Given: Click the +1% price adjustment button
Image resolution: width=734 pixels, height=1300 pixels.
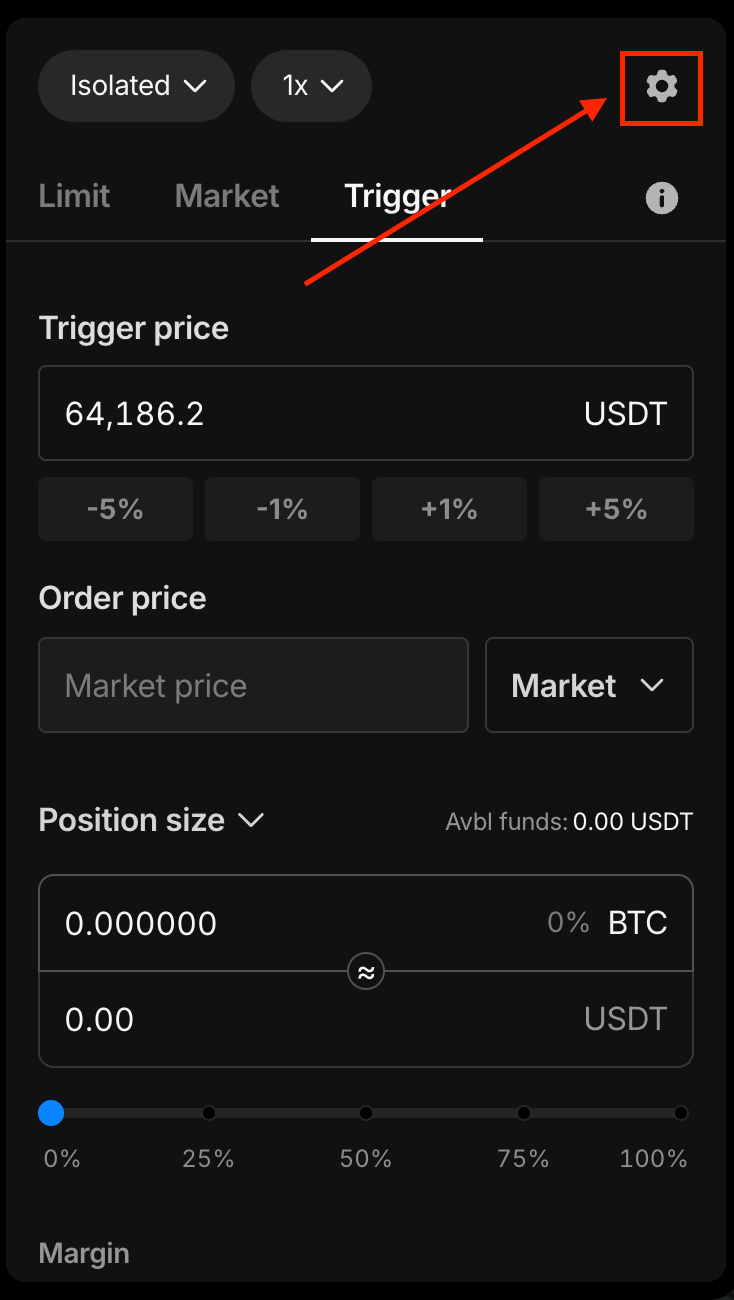Looking at the screenshot, I should [449, 509].
